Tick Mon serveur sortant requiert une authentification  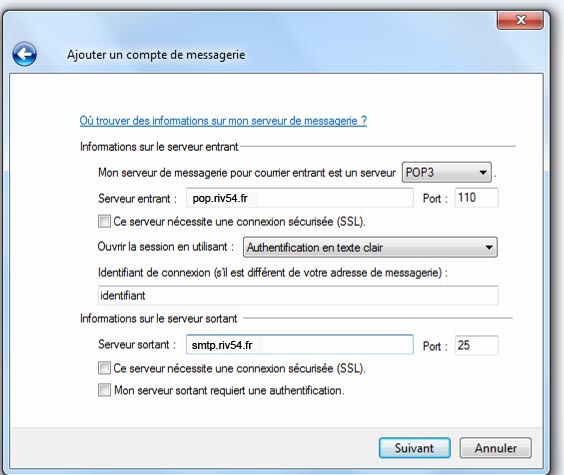click(104, 390)
